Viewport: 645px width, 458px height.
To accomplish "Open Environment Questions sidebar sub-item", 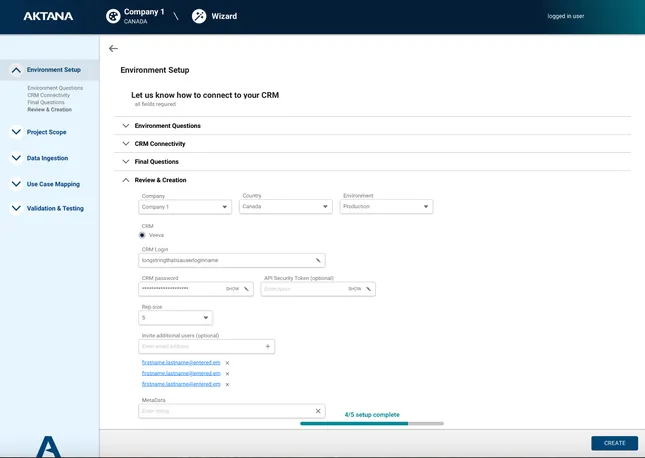I will click(x=55, y=88).
